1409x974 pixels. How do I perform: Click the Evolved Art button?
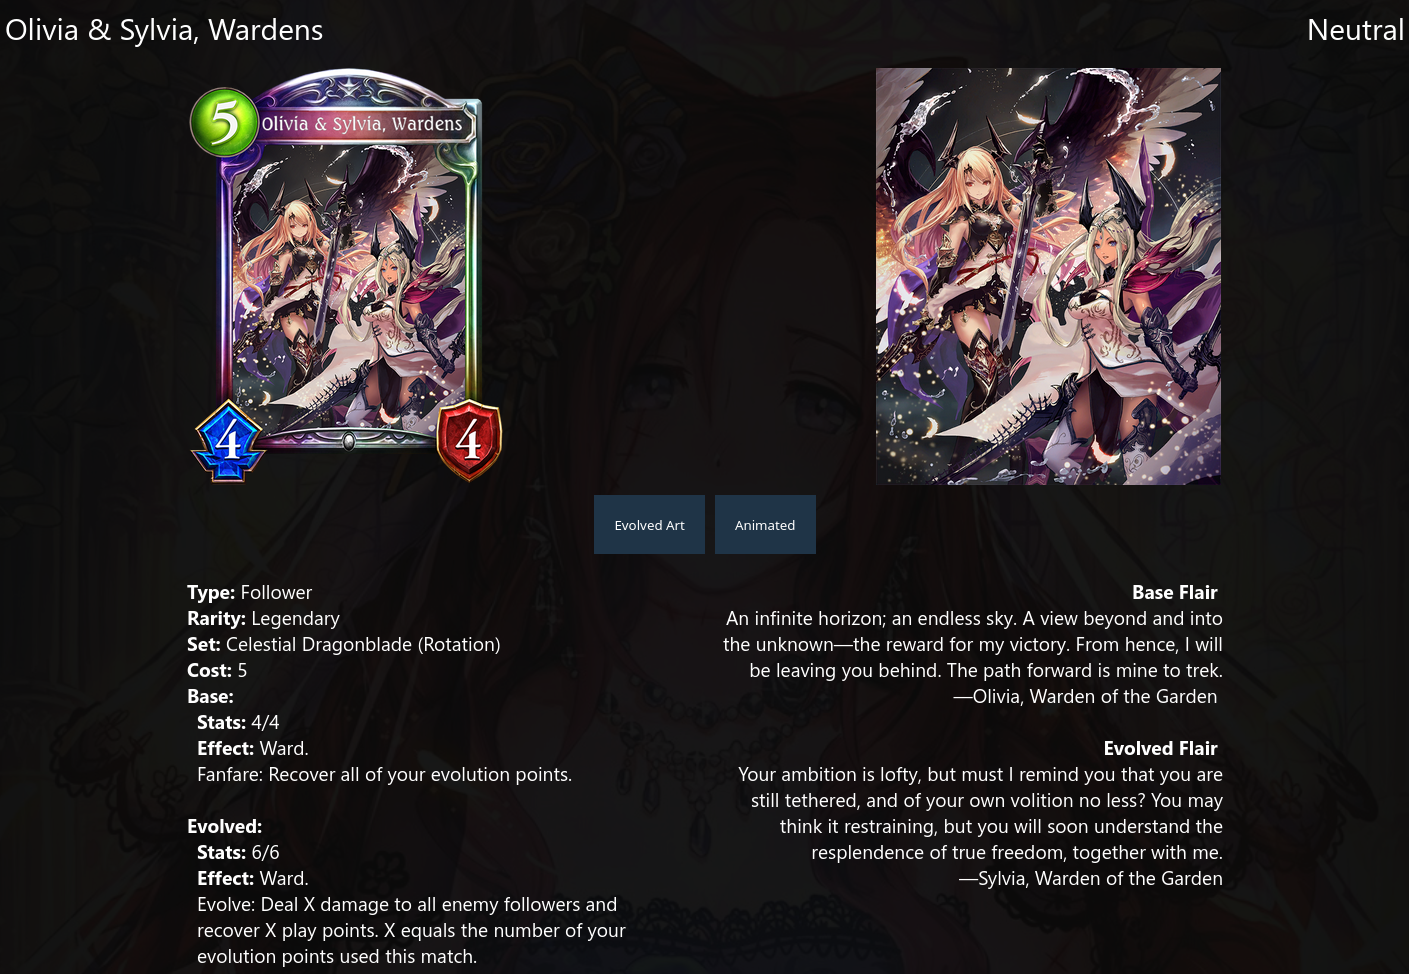tap(649, 525)
